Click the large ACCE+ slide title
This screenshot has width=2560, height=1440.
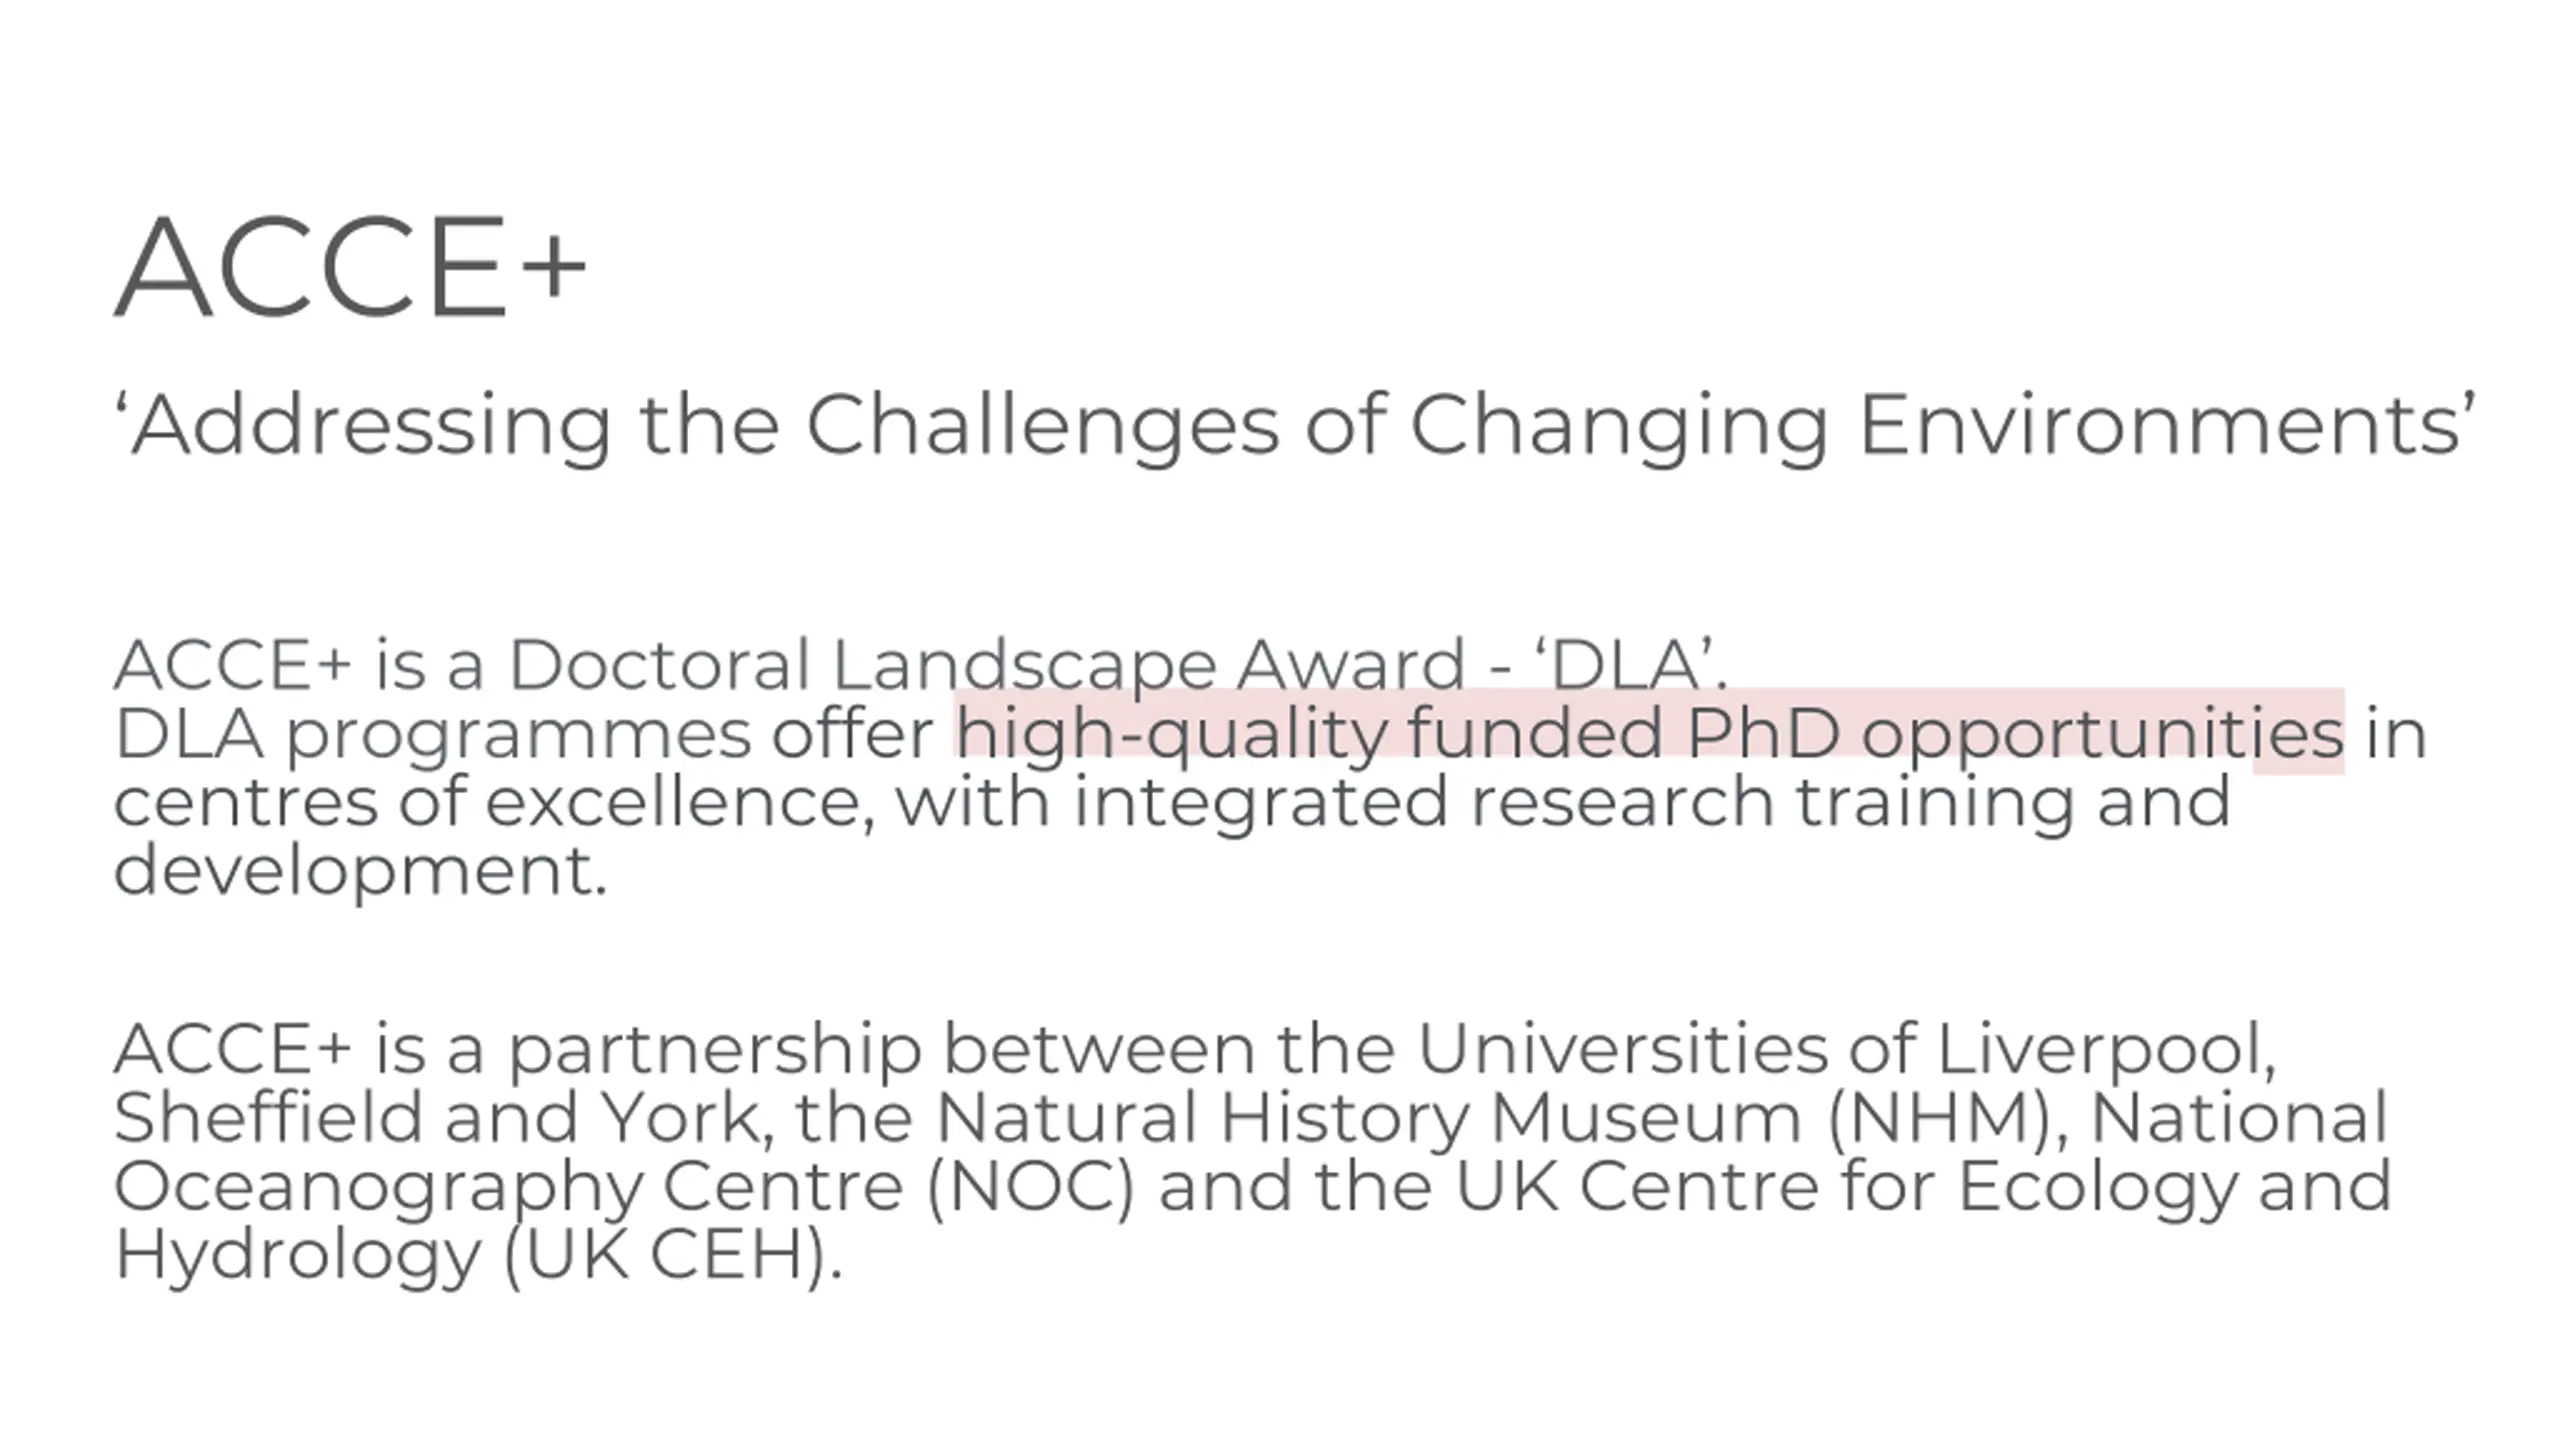point(350,266)
